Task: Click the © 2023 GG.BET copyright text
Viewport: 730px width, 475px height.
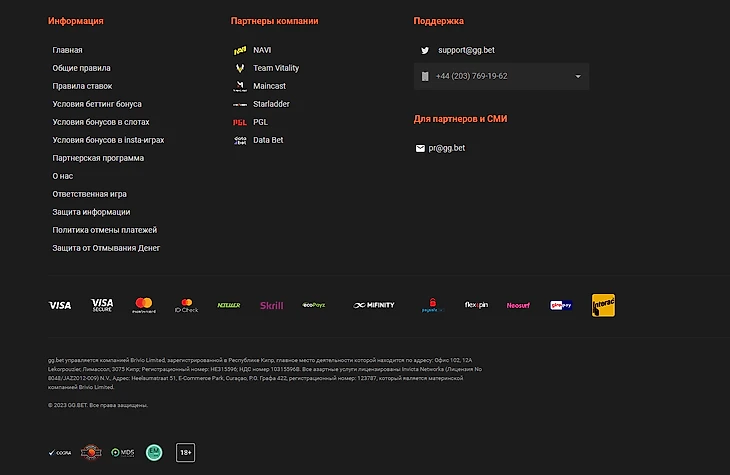Action: (98, 406)
